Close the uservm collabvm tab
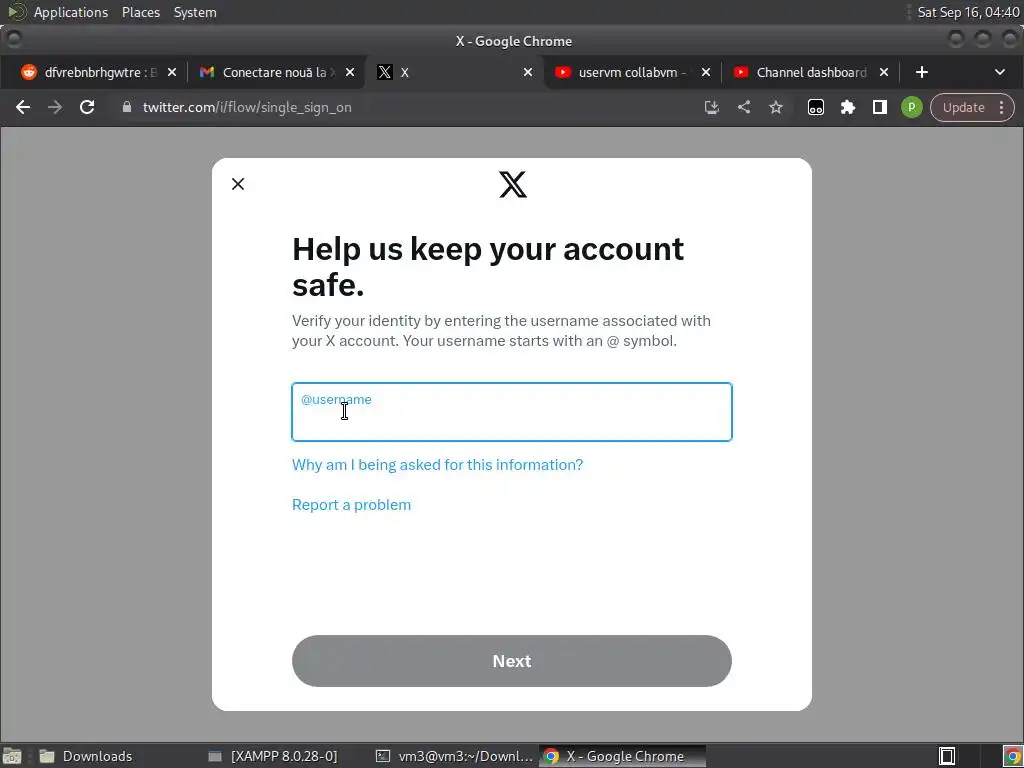Screen dimensions: 1024x768 click(706, 72)
